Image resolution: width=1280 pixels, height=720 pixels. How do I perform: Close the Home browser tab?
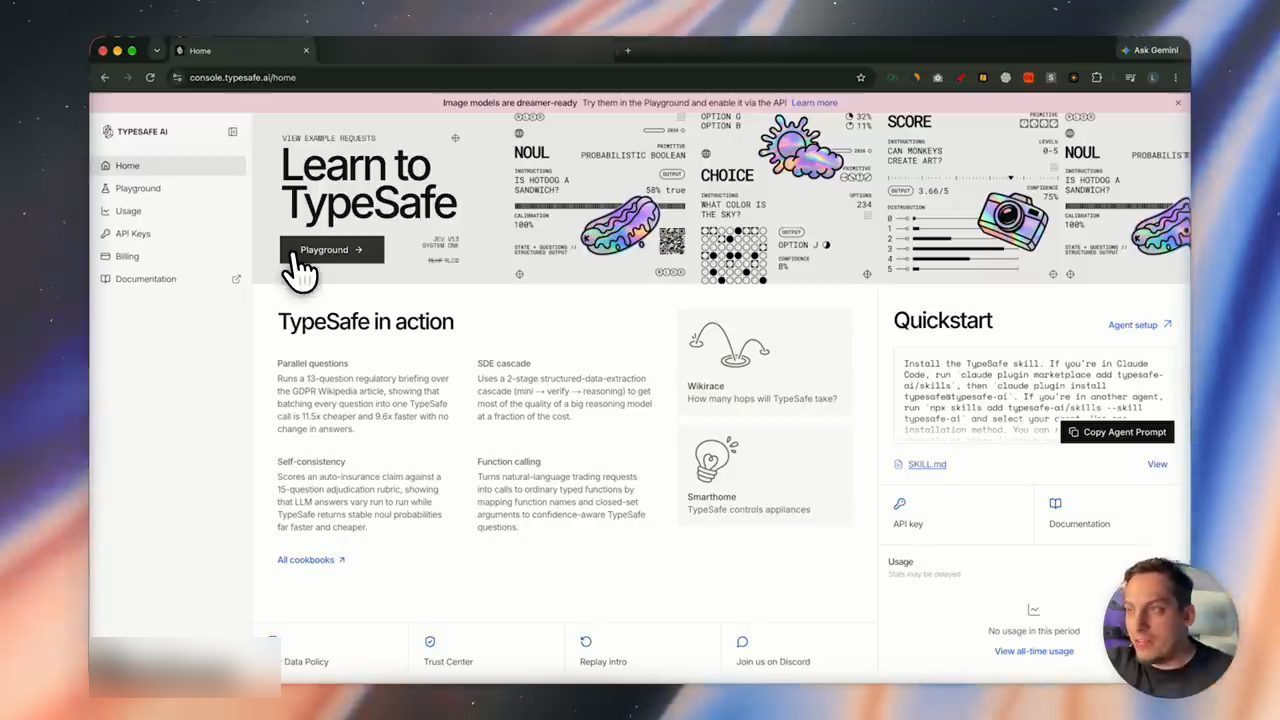[x=306, y=50]
